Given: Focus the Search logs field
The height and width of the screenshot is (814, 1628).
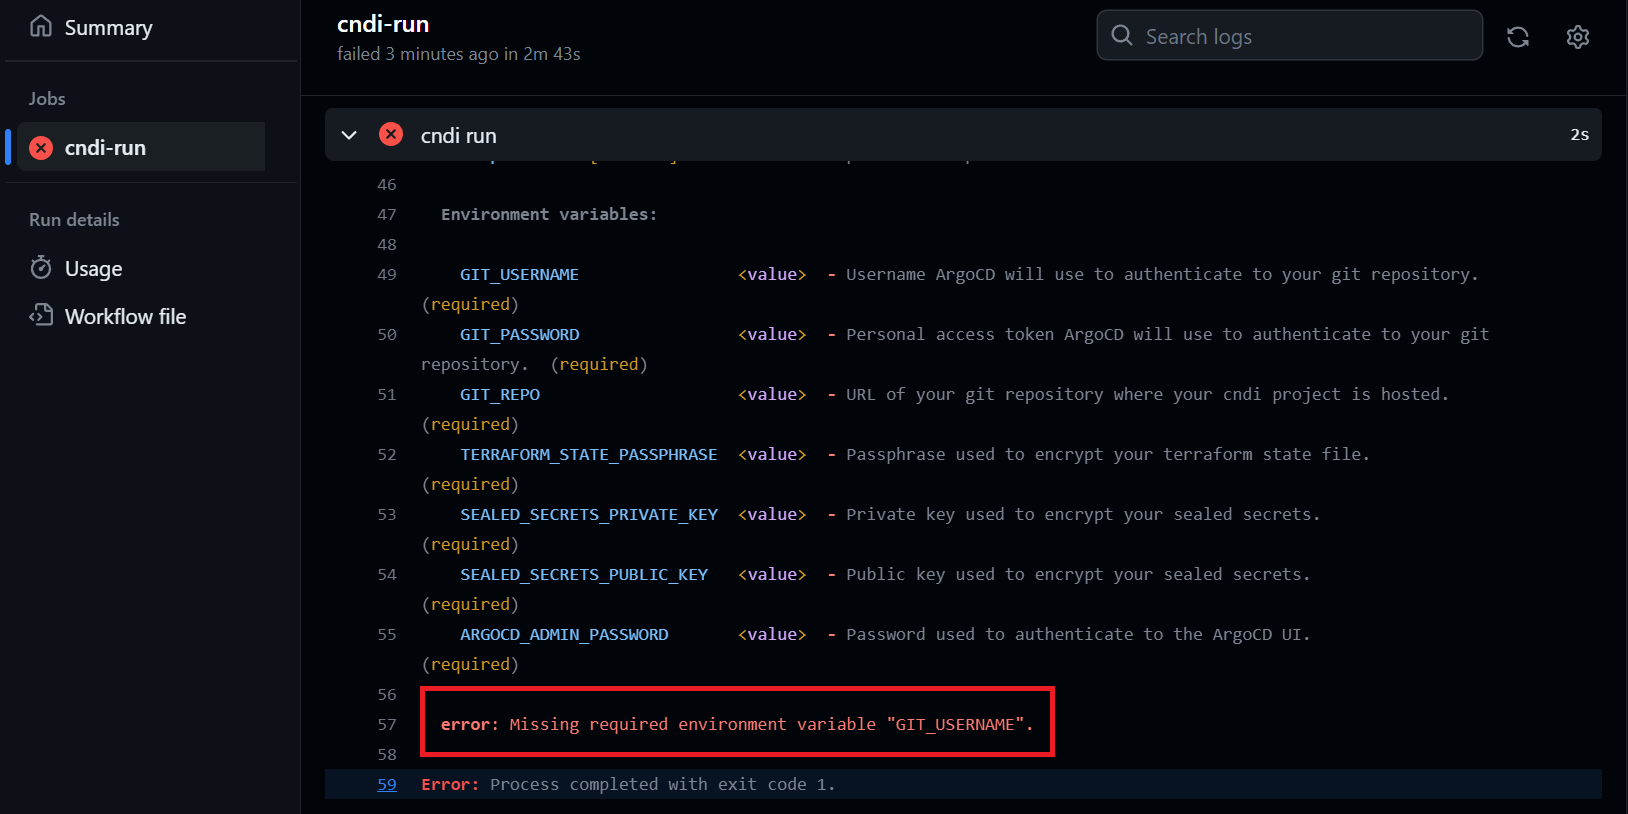Looking at the screenshot, I should point(1289,36).
